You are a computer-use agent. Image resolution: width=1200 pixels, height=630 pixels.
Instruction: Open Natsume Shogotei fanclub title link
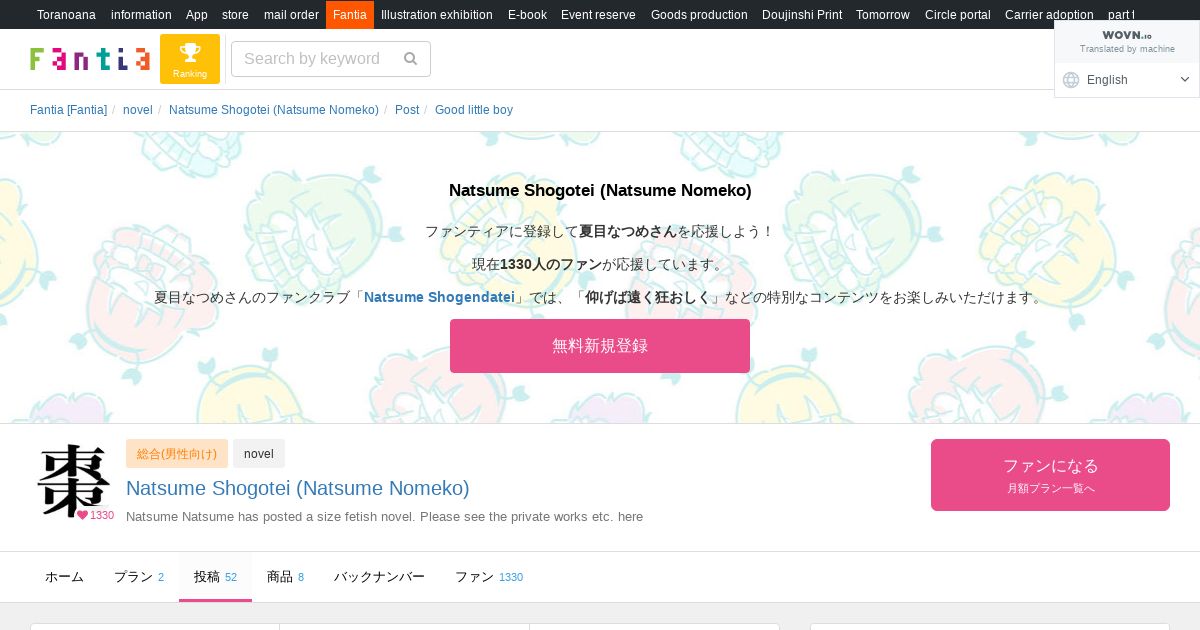(298, 488)
